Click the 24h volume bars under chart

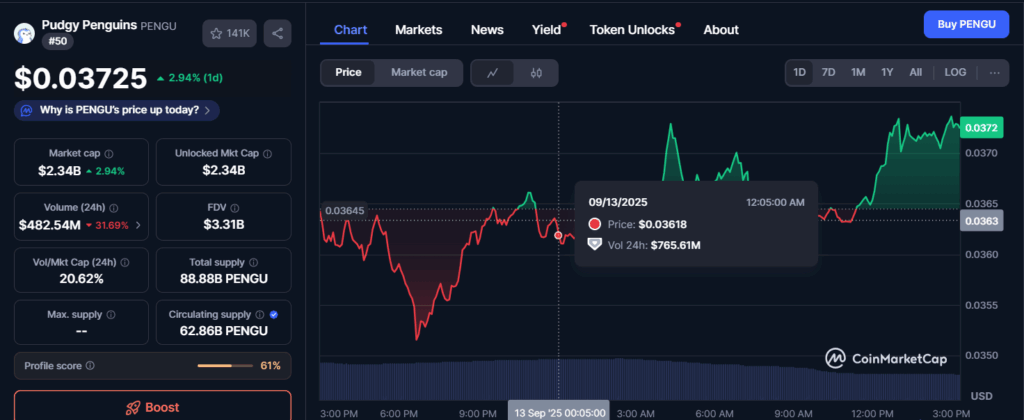[x=639, y=379]
